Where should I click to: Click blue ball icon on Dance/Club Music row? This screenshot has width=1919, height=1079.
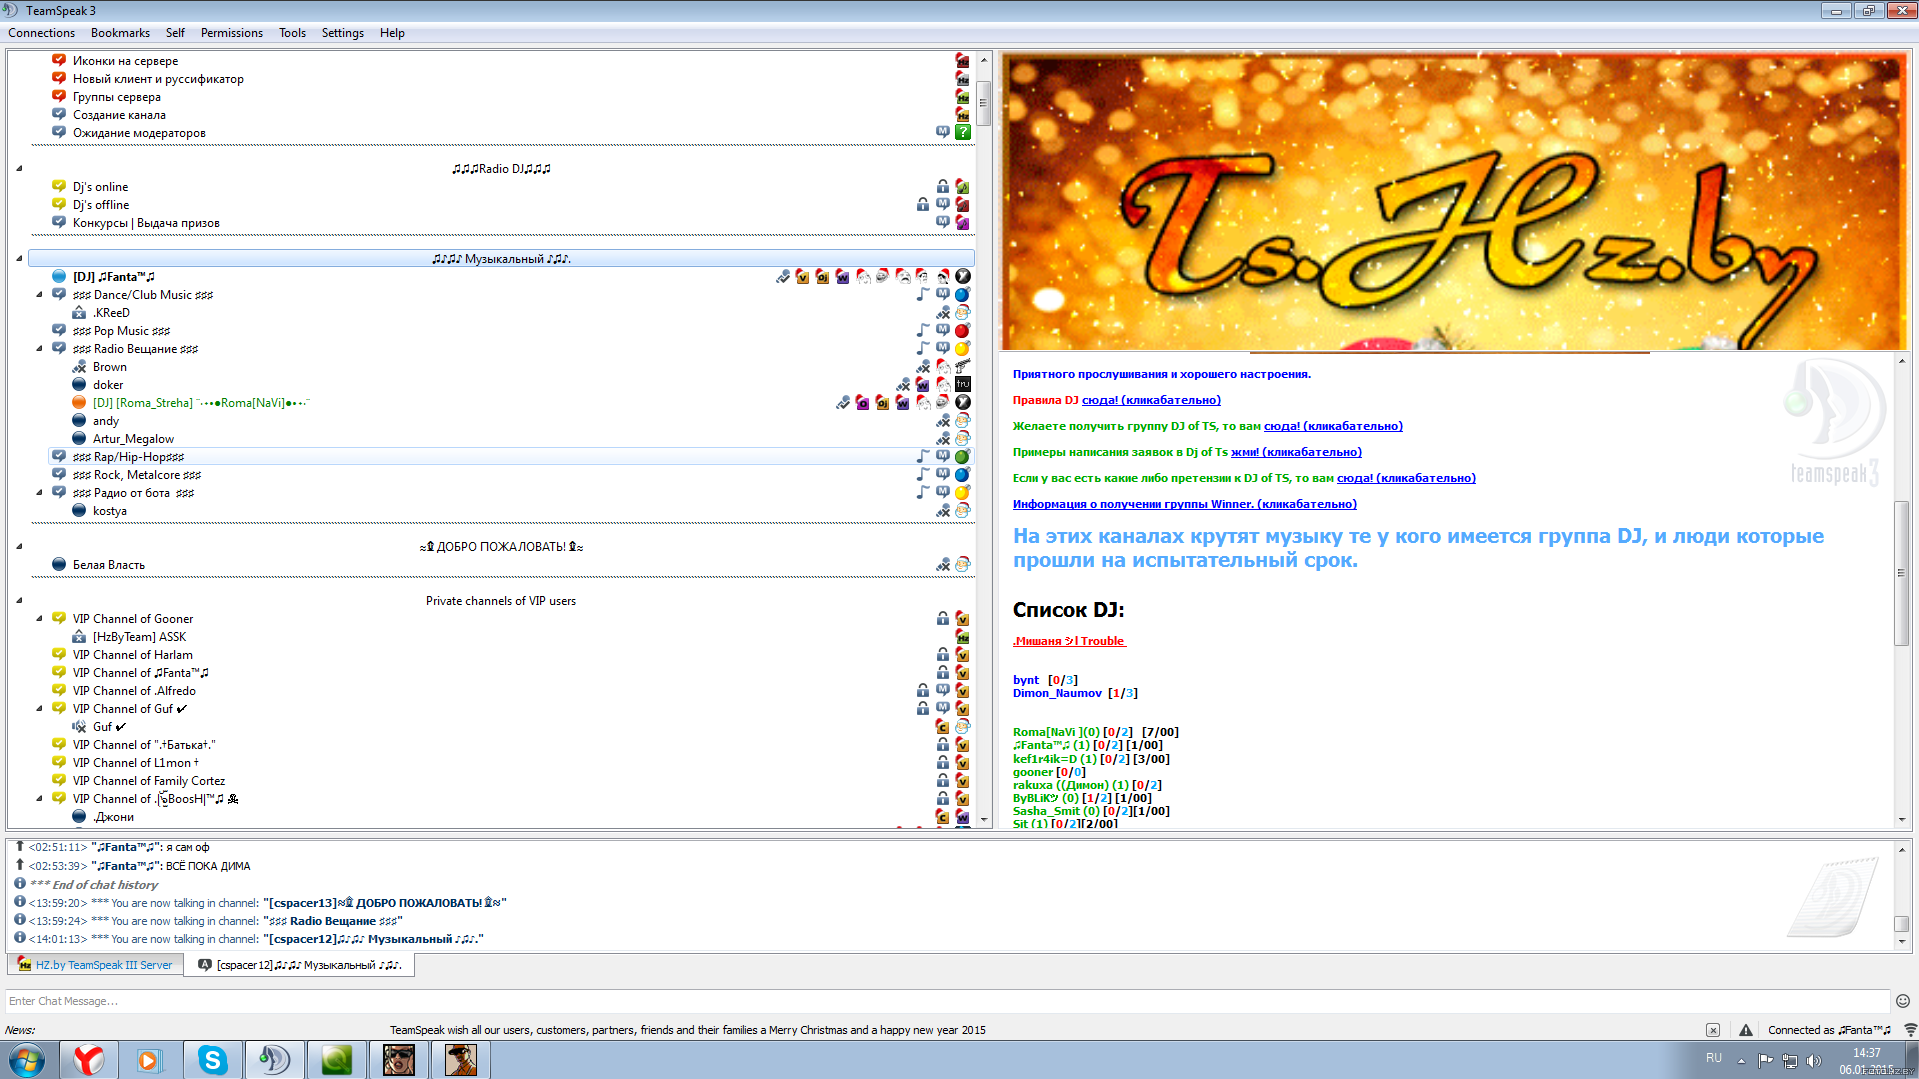pyautogui.click(x=962, y=295)
